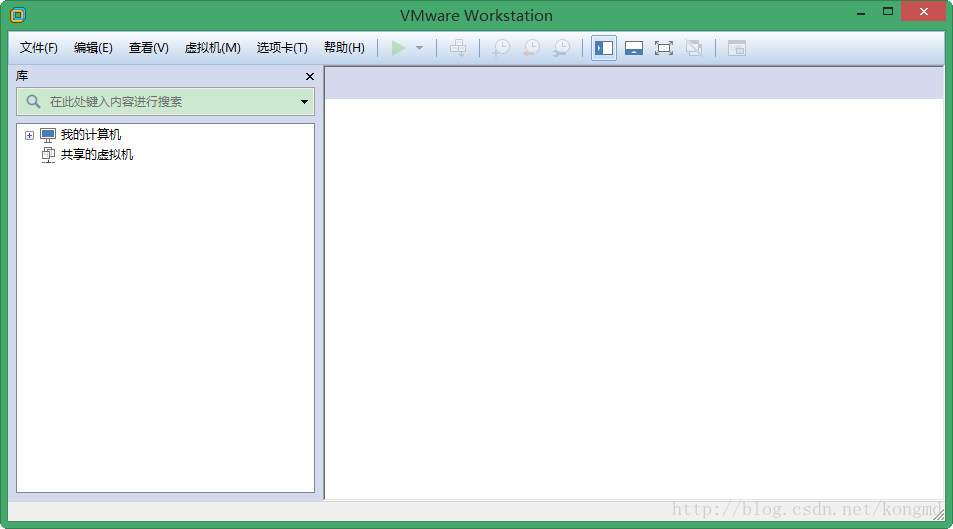Click the 我的计算机 monitor icon

[x=48, y=135]
